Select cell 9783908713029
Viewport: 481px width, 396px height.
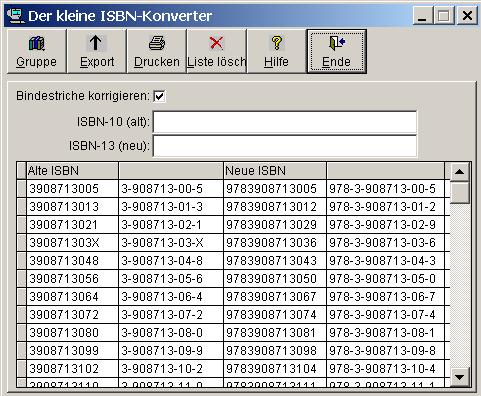275,225
